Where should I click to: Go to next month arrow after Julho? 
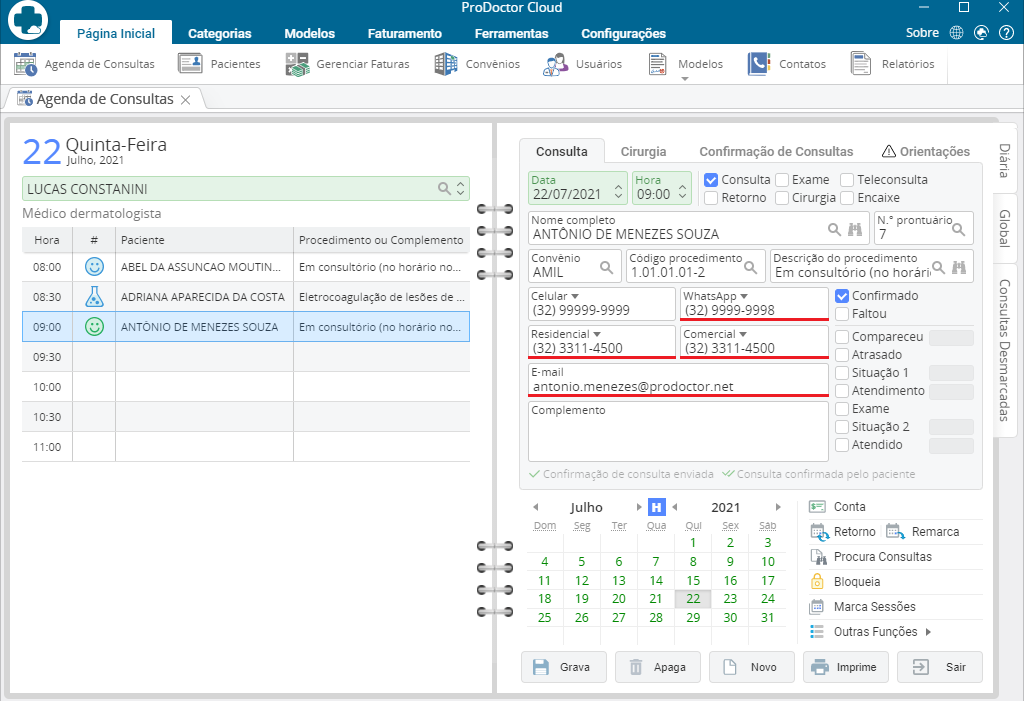click(639, 507)
